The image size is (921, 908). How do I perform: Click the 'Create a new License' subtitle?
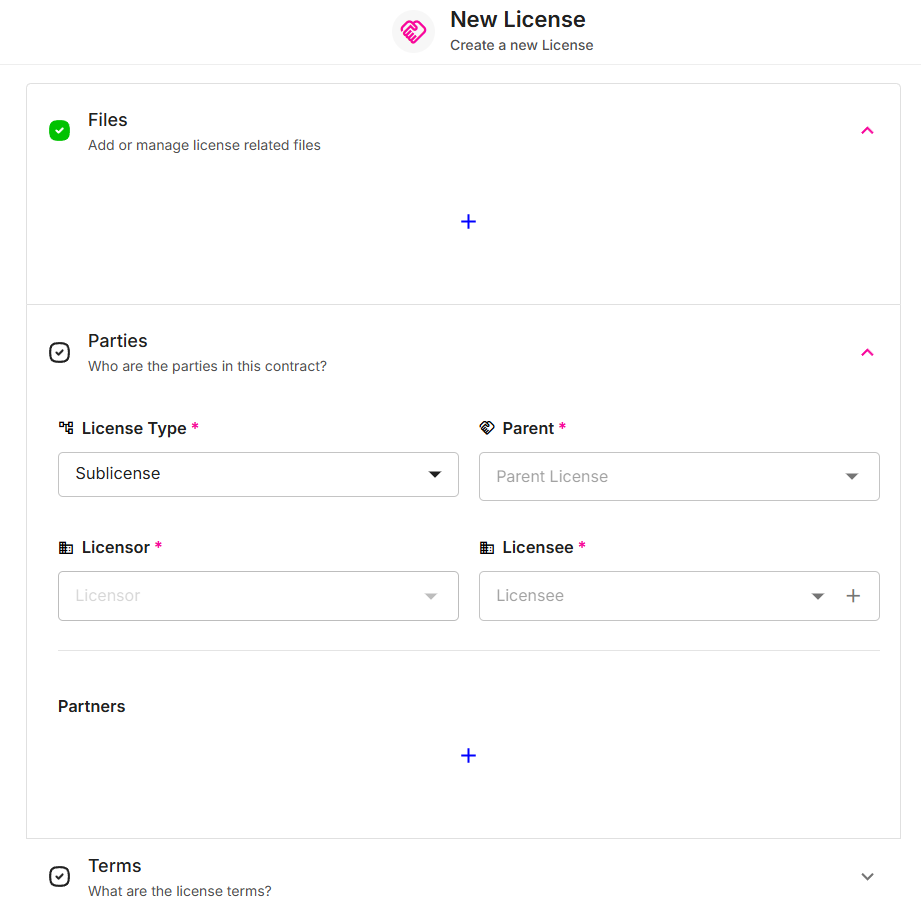click(522, 45)
